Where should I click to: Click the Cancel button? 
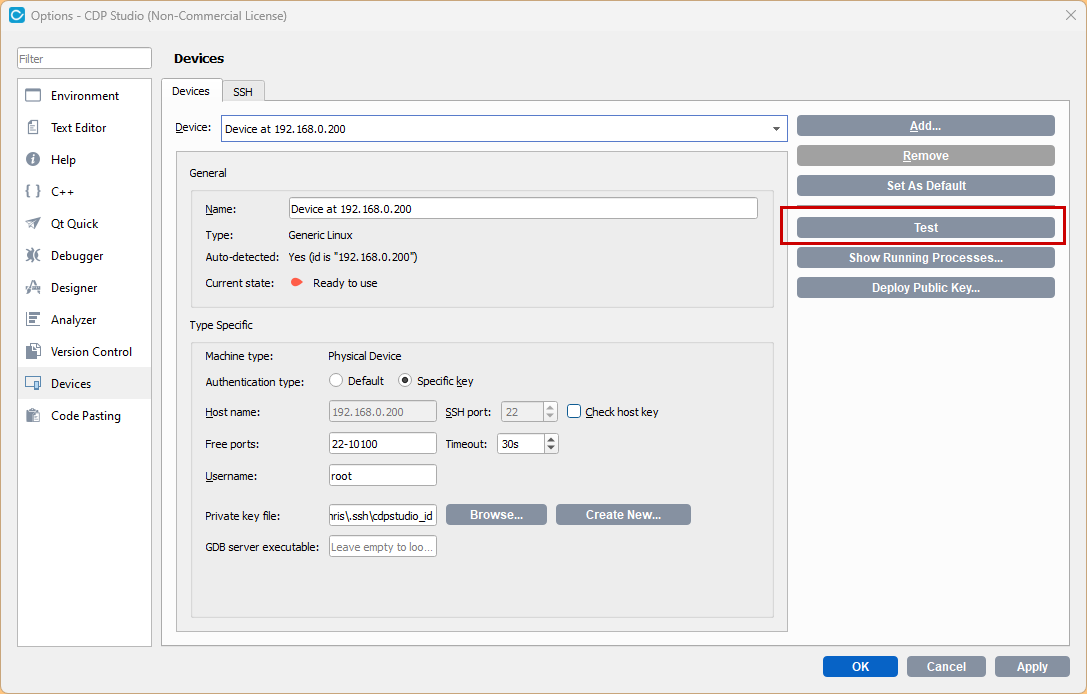tap(946, 666)
